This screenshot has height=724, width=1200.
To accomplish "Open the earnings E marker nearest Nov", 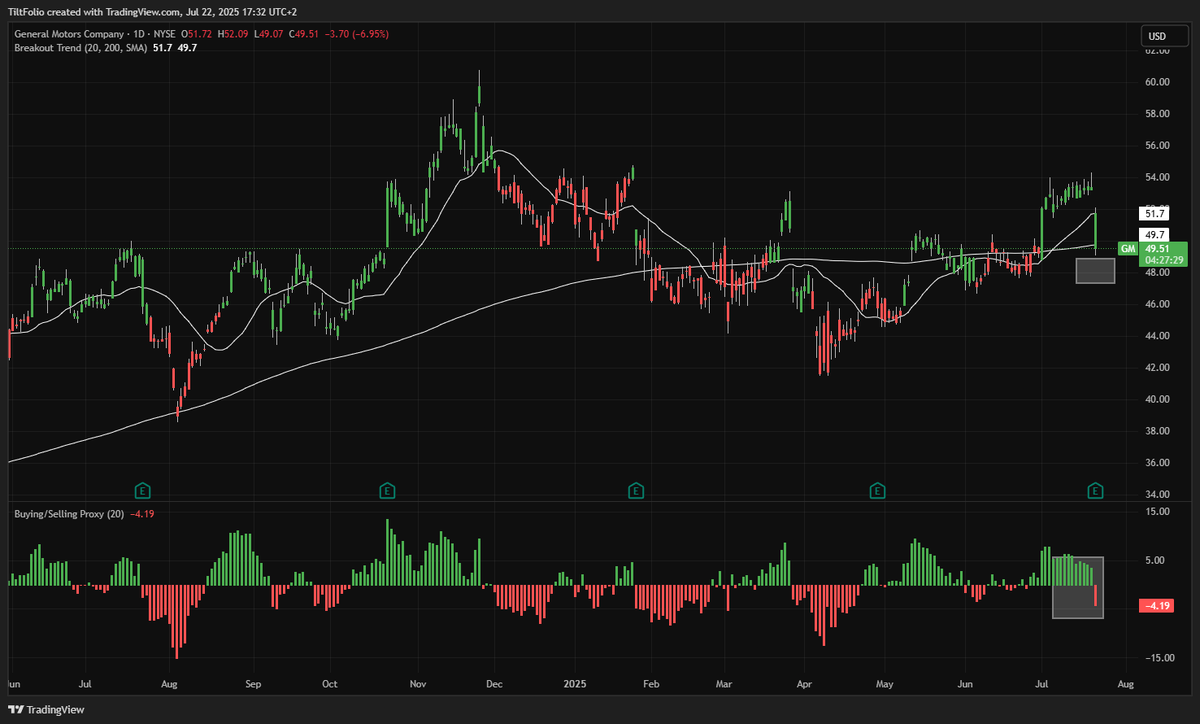I will [x=387, y=490].
